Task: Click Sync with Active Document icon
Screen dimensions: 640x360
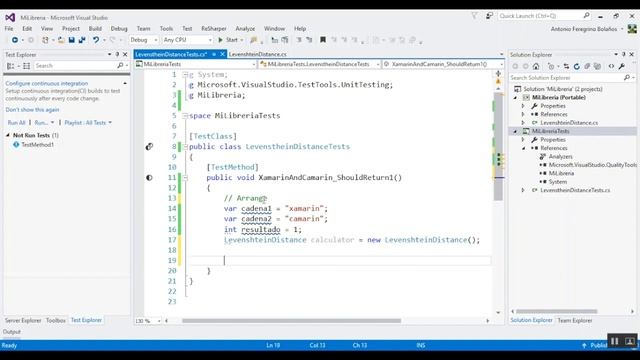Action: tap(566, 66)
